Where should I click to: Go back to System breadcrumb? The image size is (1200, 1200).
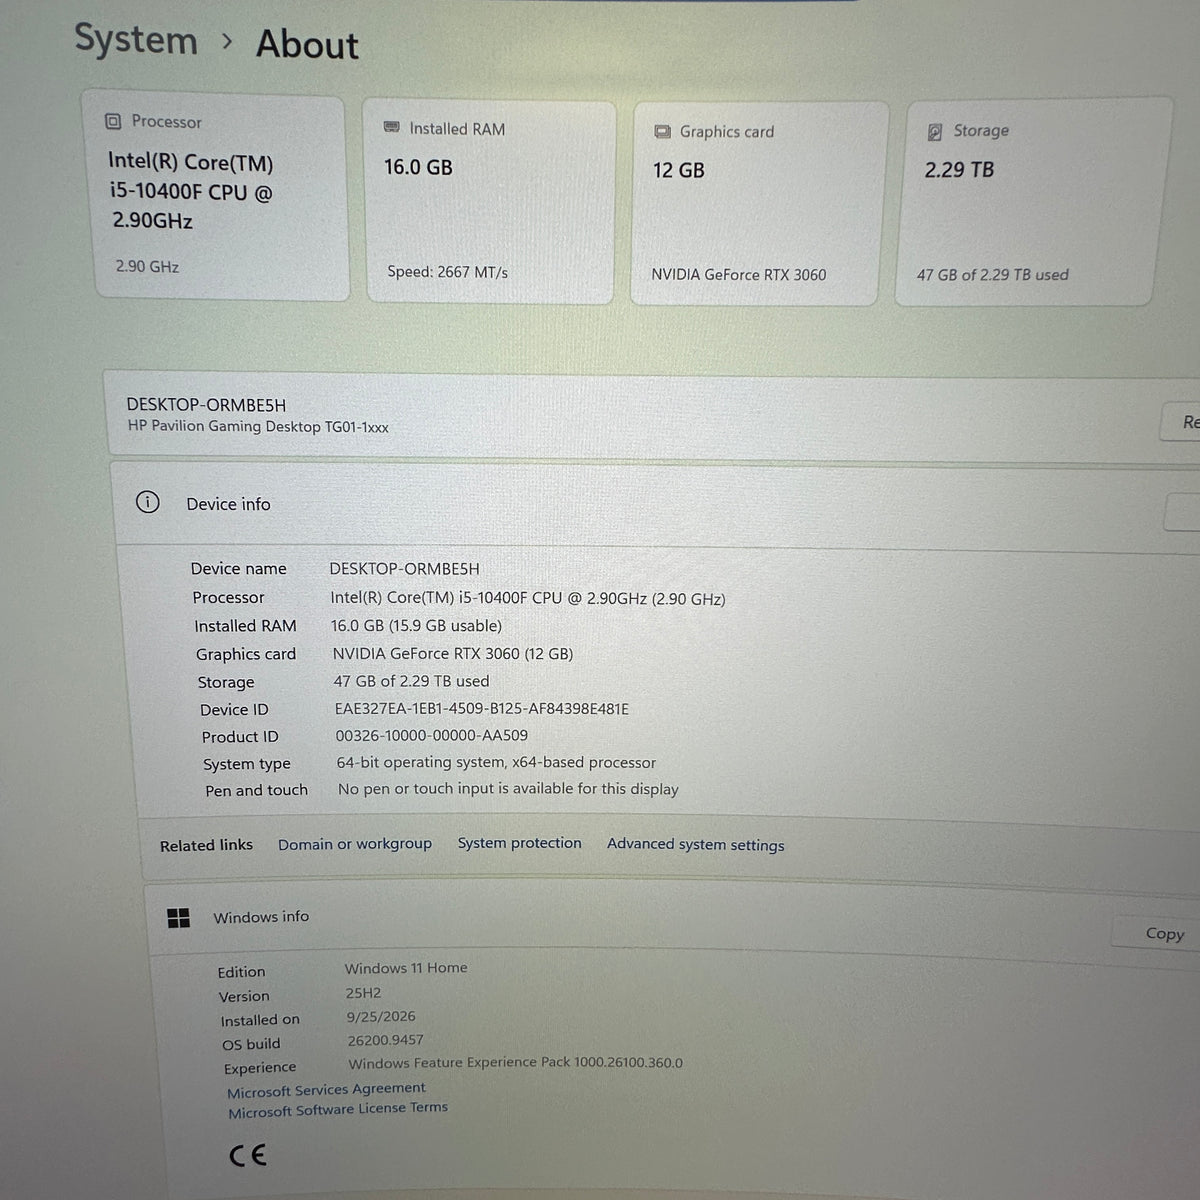coord(136,40)
